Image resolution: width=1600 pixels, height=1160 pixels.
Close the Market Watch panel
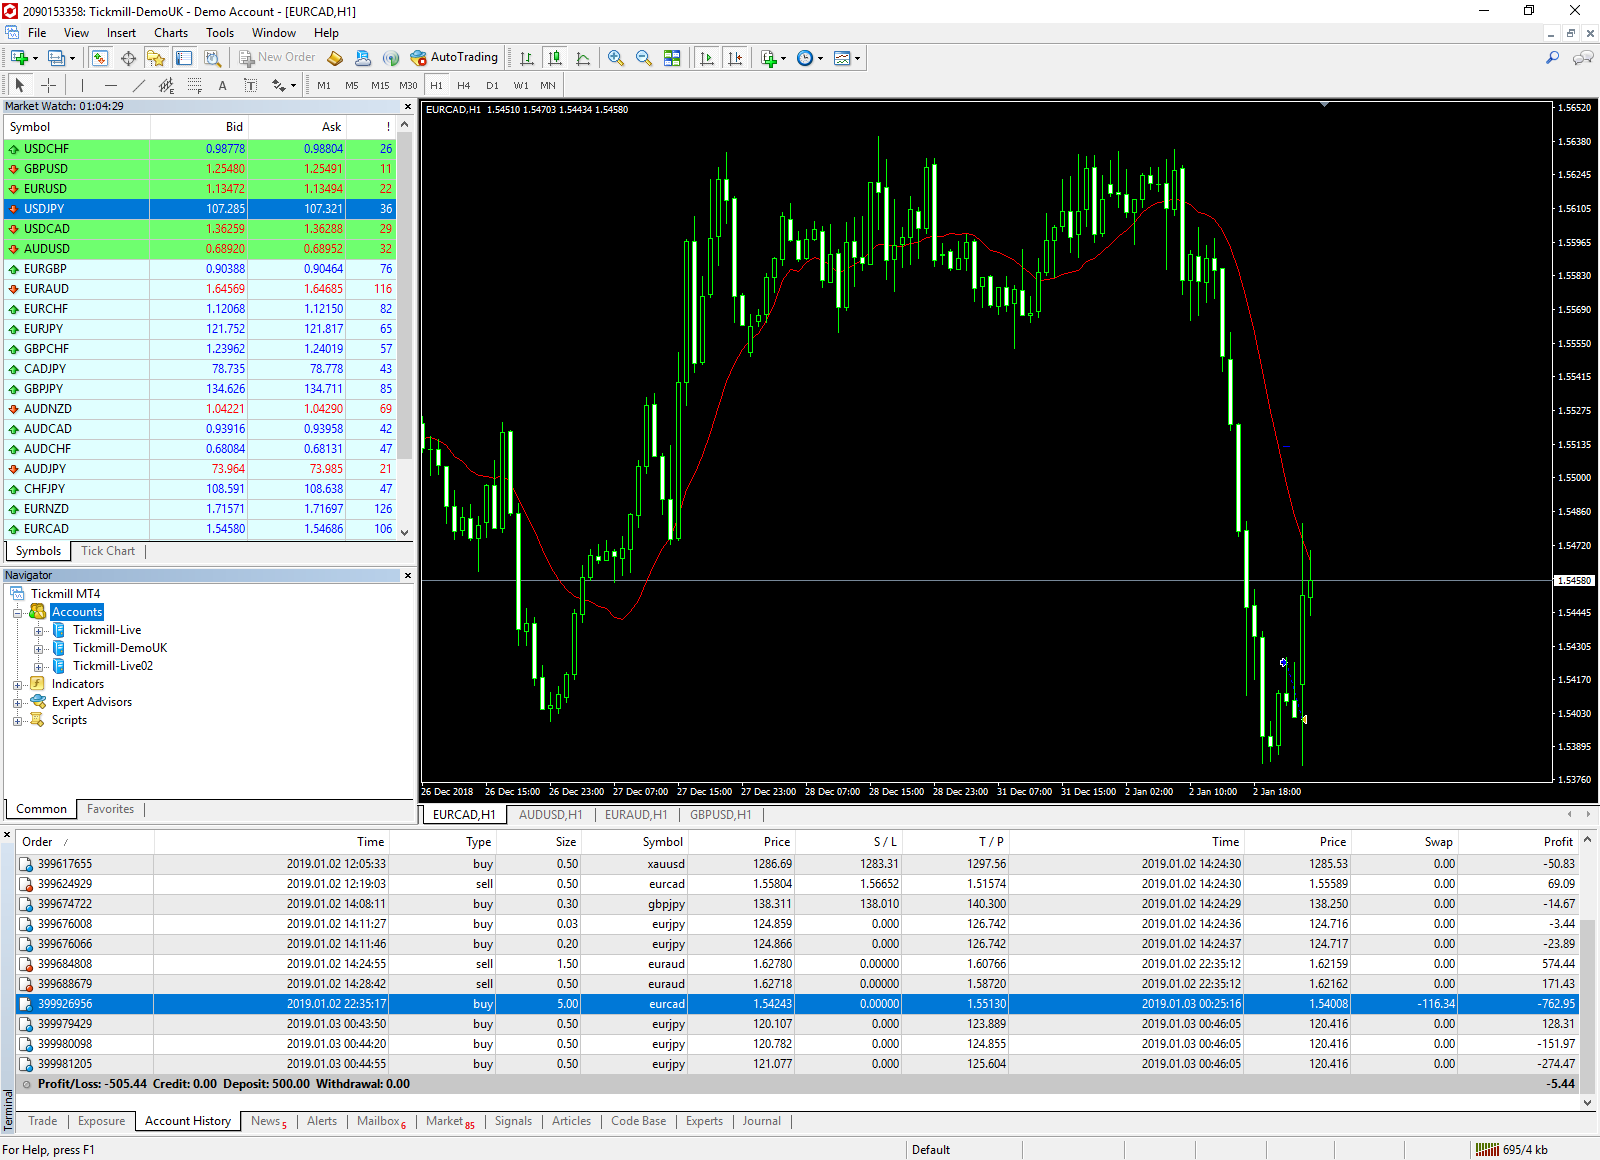408,106
